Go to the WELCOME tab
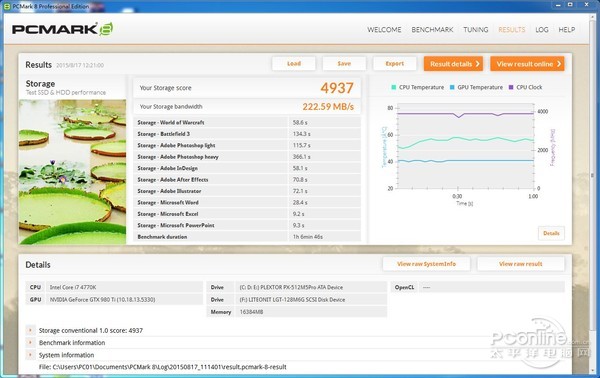The image size is (600, 378). click(x=384, y=30)
